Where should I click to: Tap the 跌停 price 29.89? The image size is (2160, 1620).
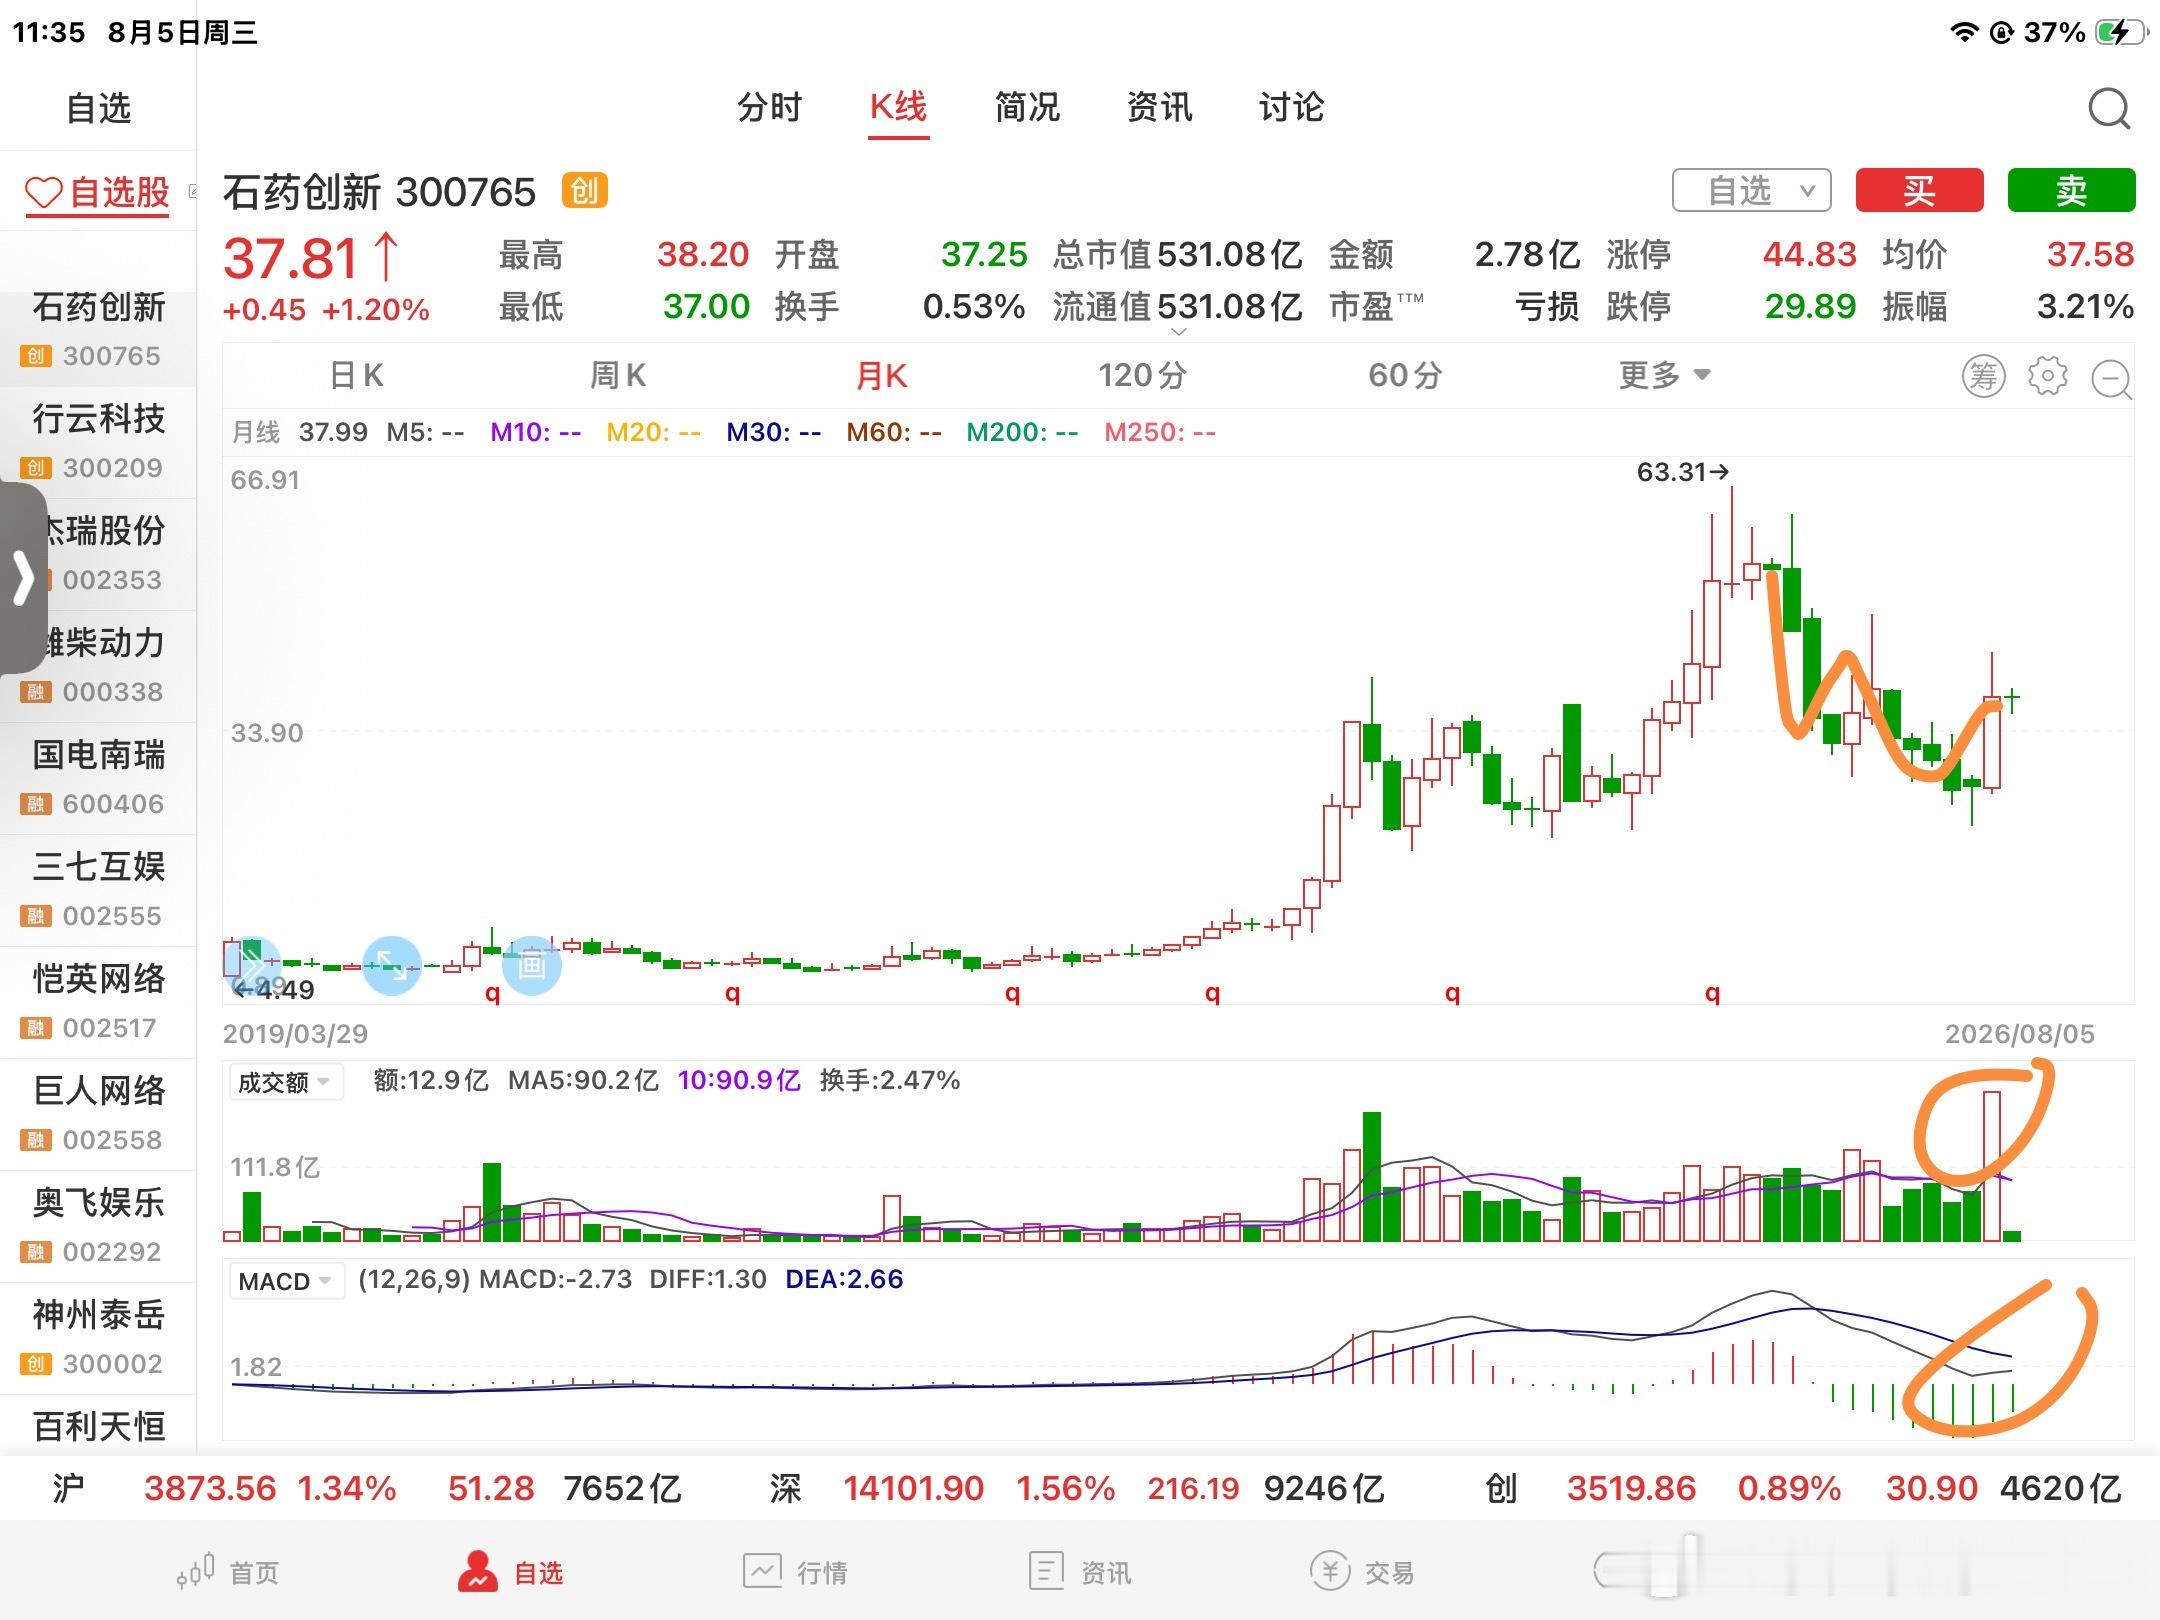click(1810, 306)
